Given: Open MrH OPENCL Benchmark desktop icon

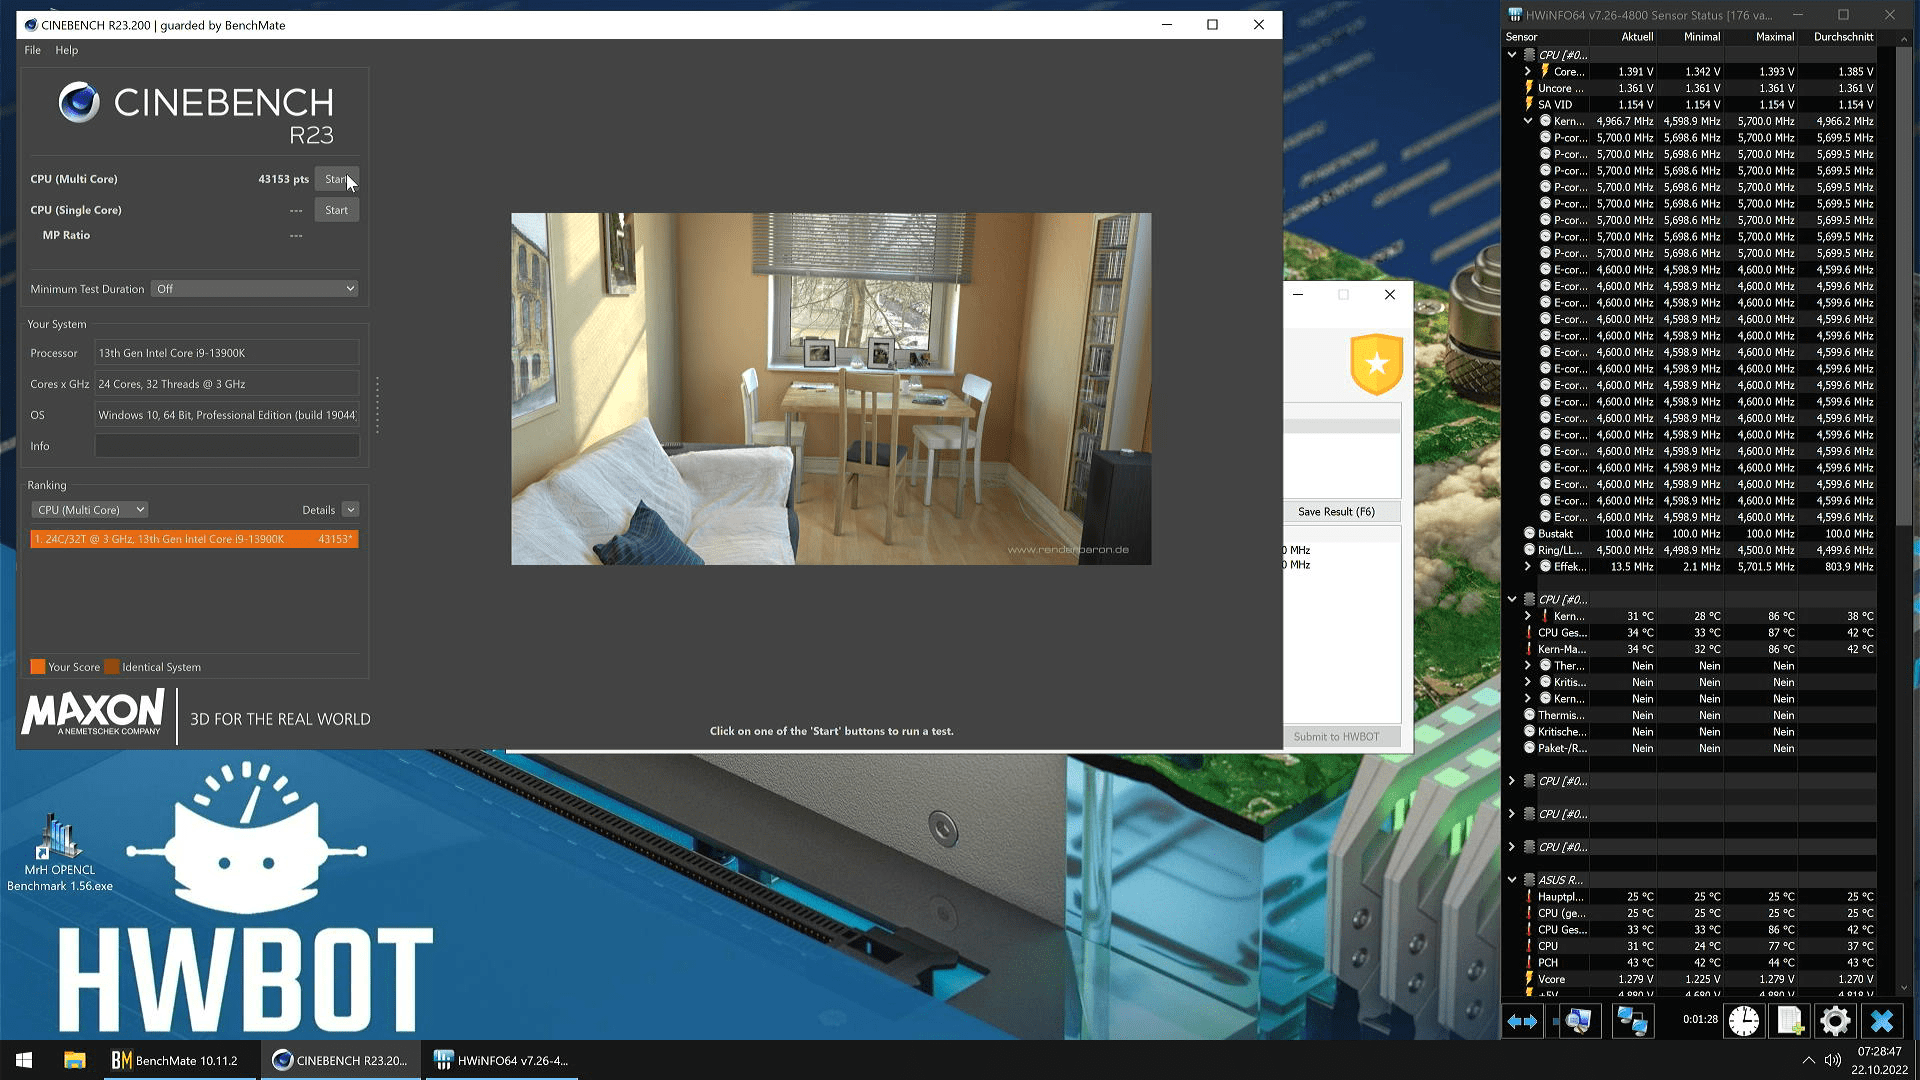Looking at the screenshot, I should pos(59,853).
